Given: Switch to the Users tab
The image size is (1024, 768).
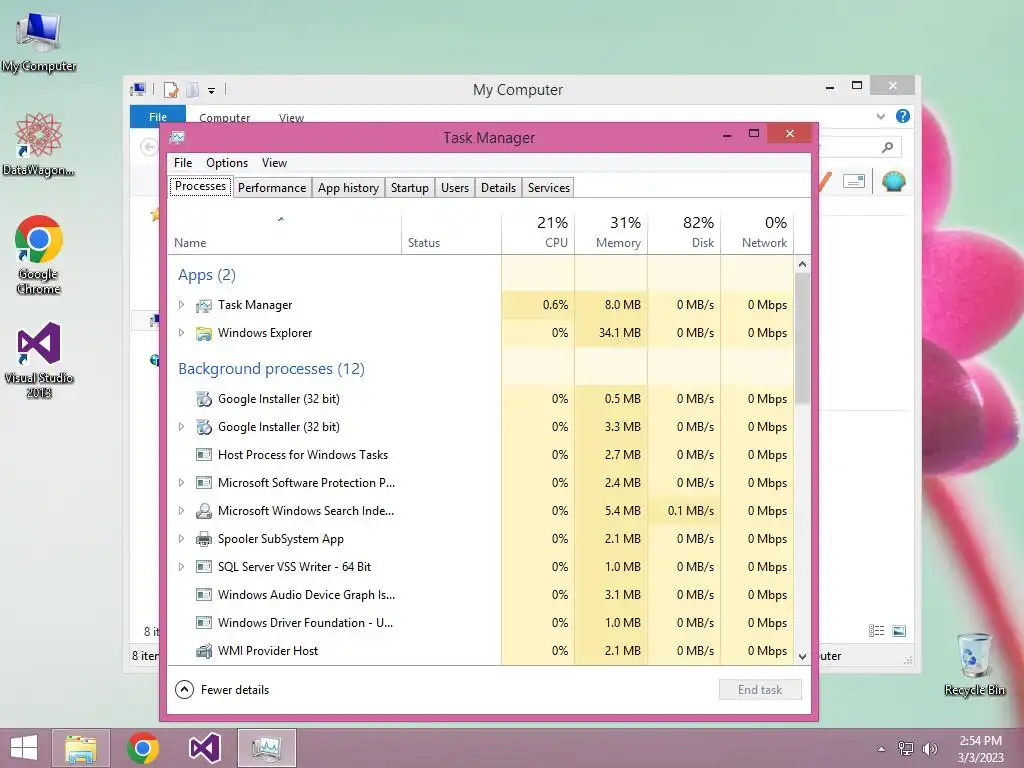Looking at the screenshot, I should pyautogui.click(x=455, y=187).
